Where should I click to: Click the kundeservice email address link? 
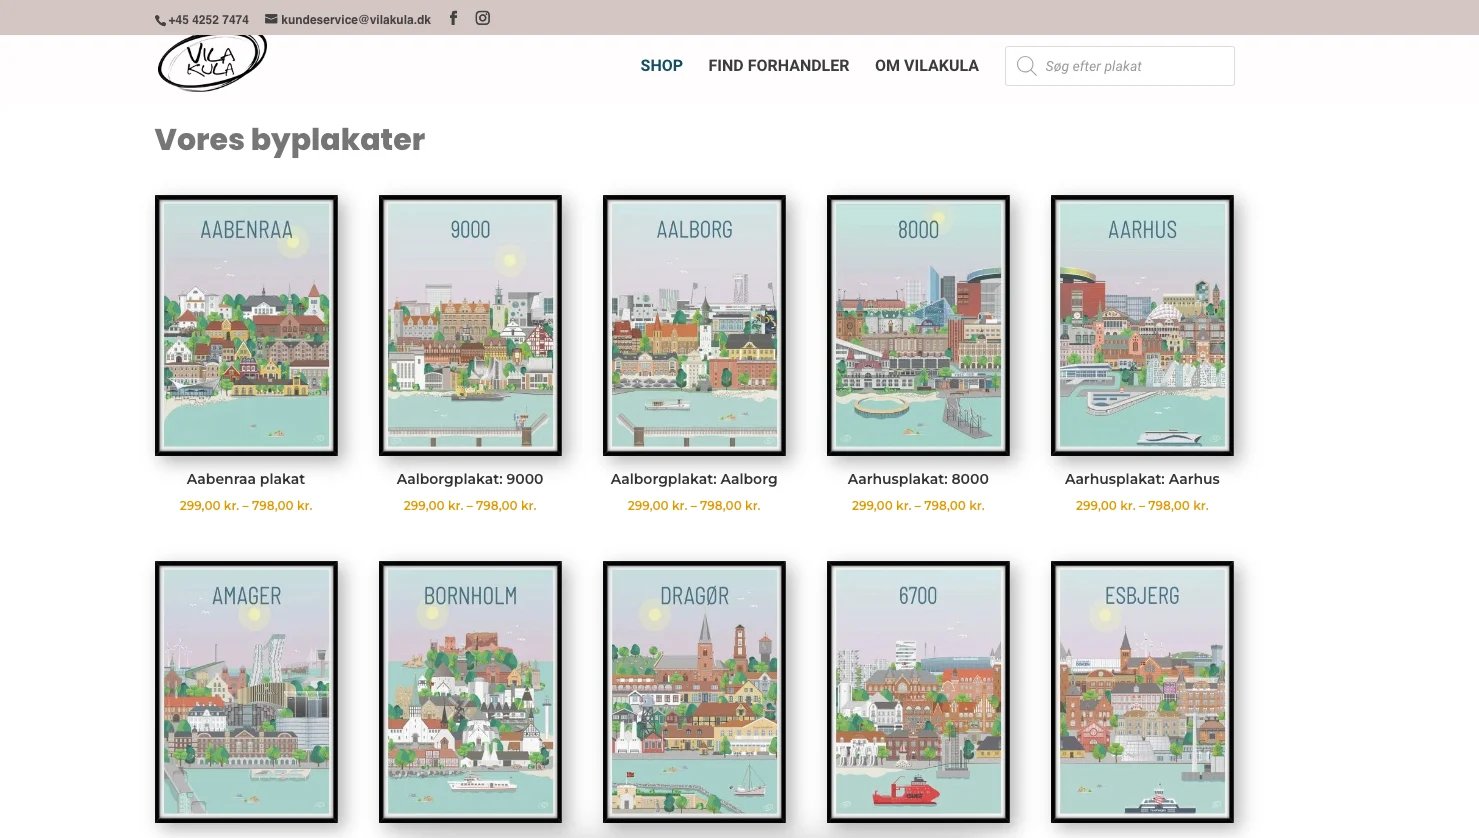tap(355, 19)
